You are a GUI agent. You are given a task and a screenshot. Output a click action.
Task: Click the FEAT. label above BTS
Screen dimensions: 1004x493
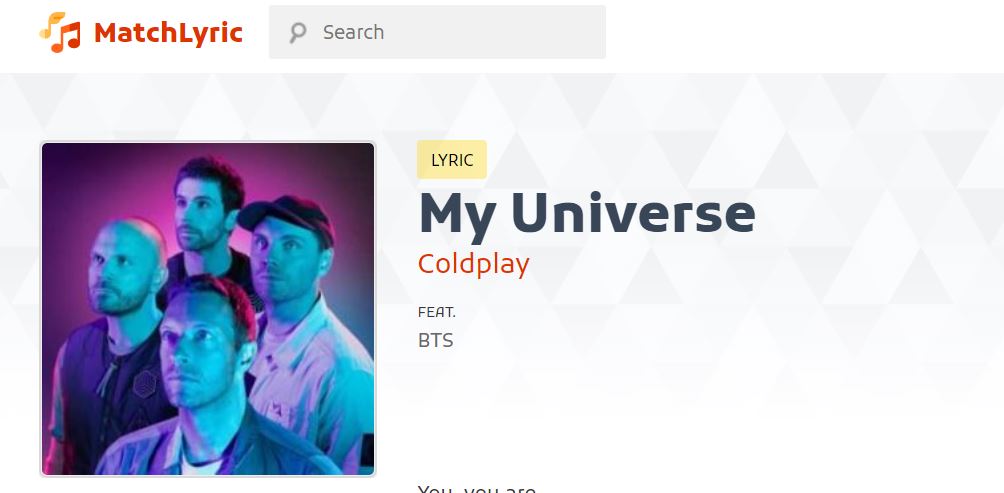coord(437,312)
